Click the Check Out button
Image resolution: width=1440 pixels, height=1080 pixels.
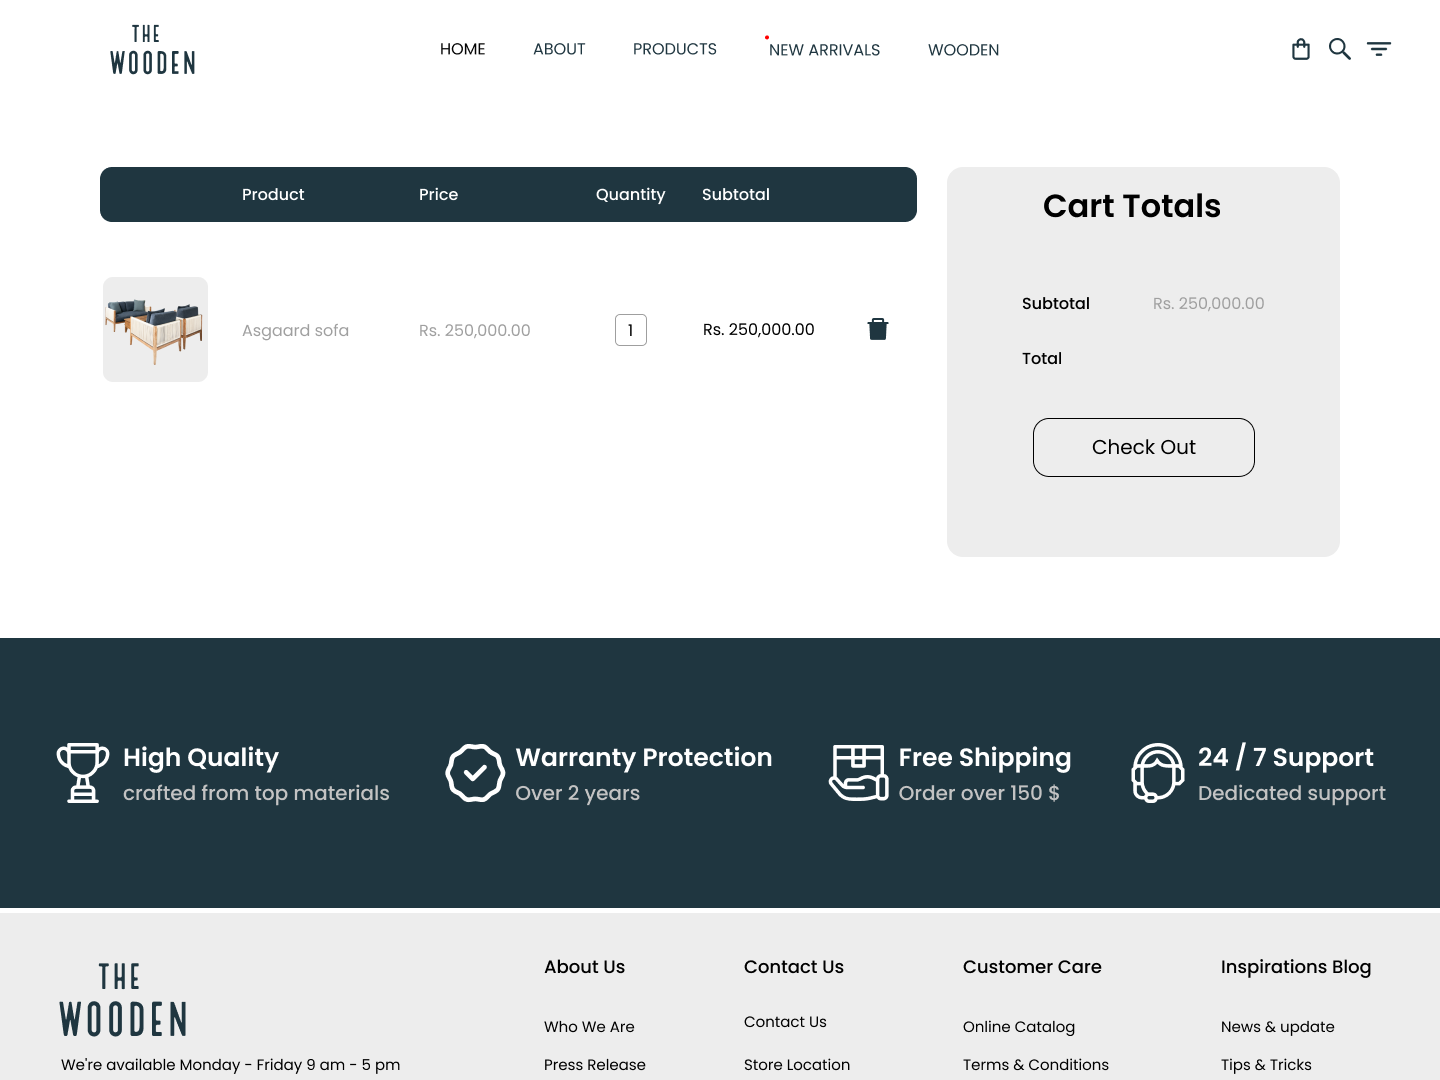[1143, 447]
